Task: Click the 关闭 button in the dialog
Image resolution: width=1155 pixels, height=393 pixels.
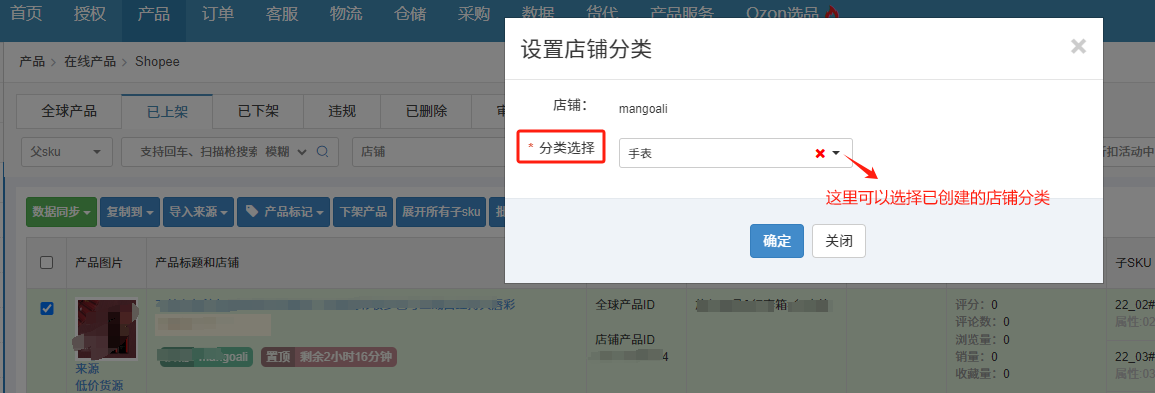Action: tap(838, 241)
